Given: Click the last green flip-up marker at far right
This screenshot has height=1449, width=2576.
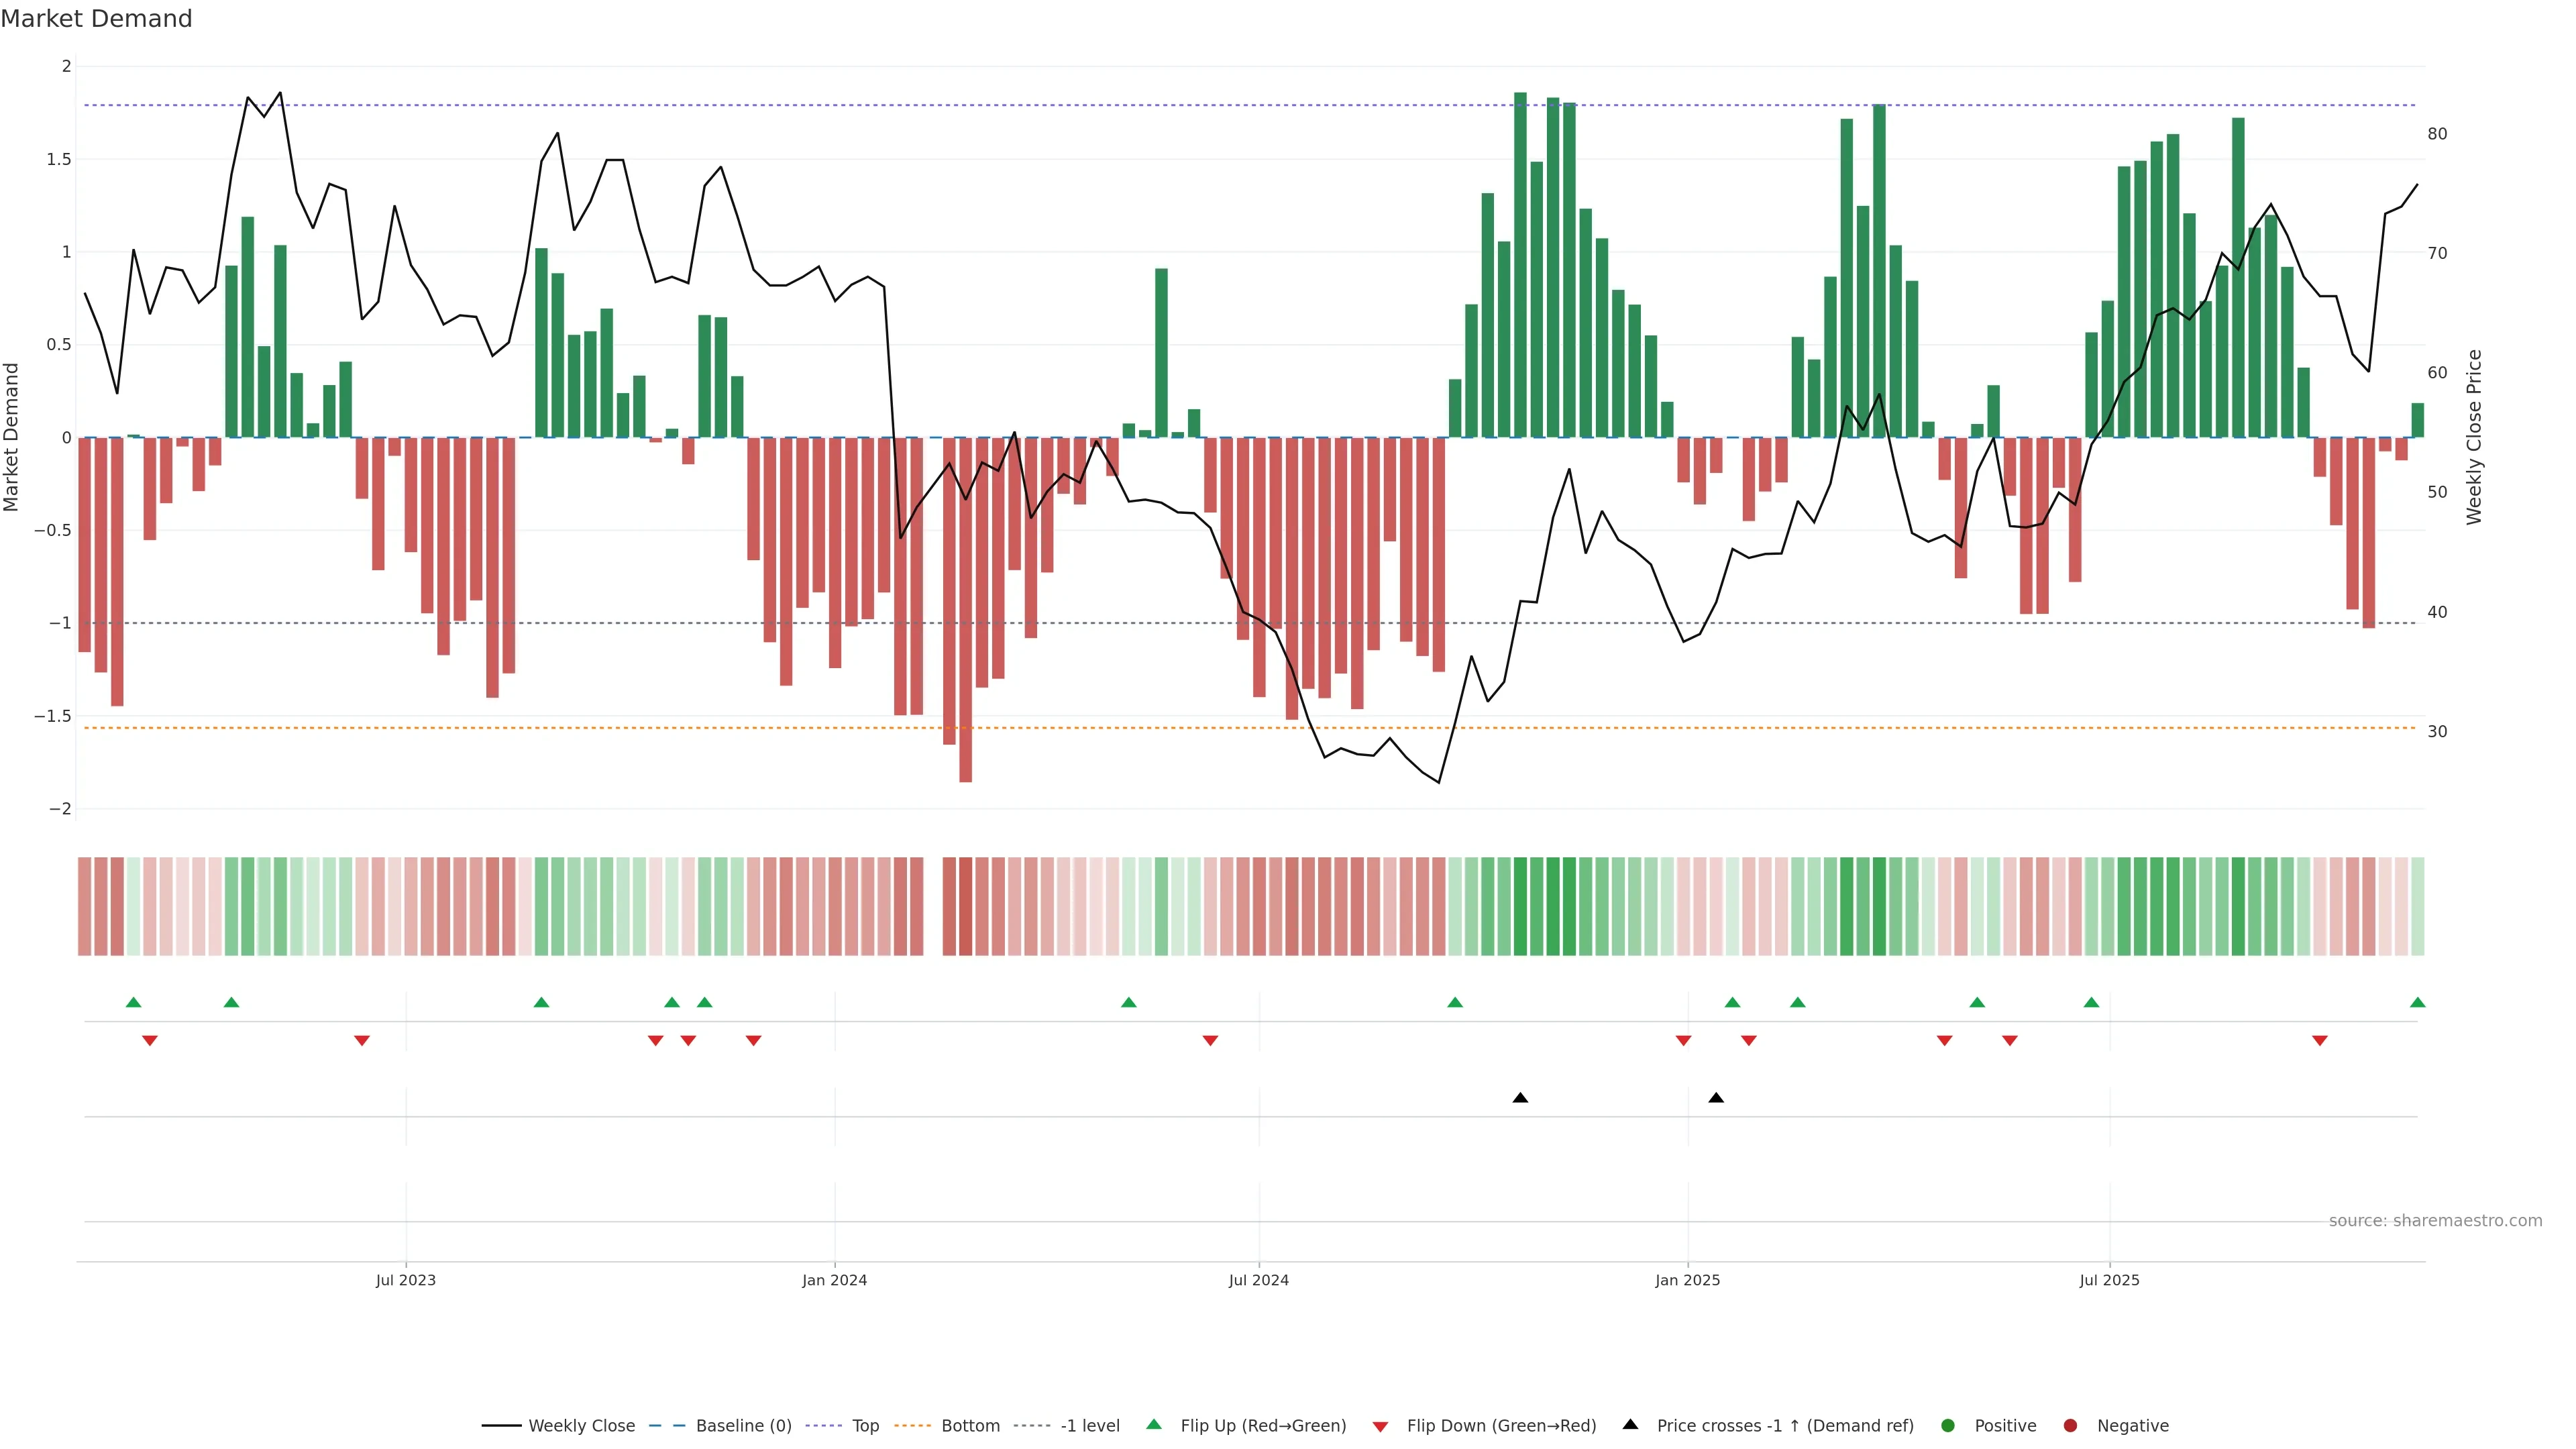Looking at the screenshot, I should coord(2417,1002).
